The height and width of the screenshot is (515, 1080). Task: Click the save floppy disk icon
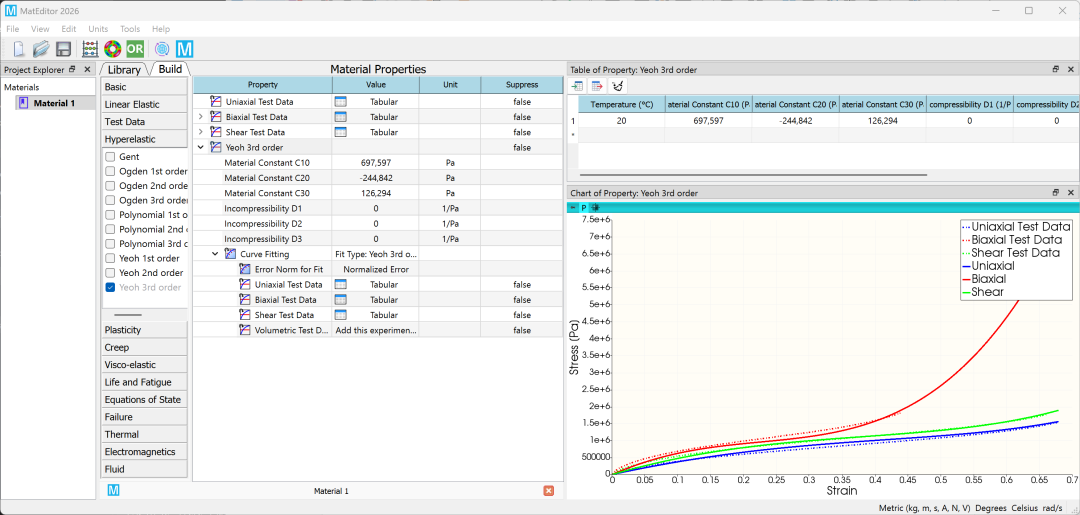point(63,49)
